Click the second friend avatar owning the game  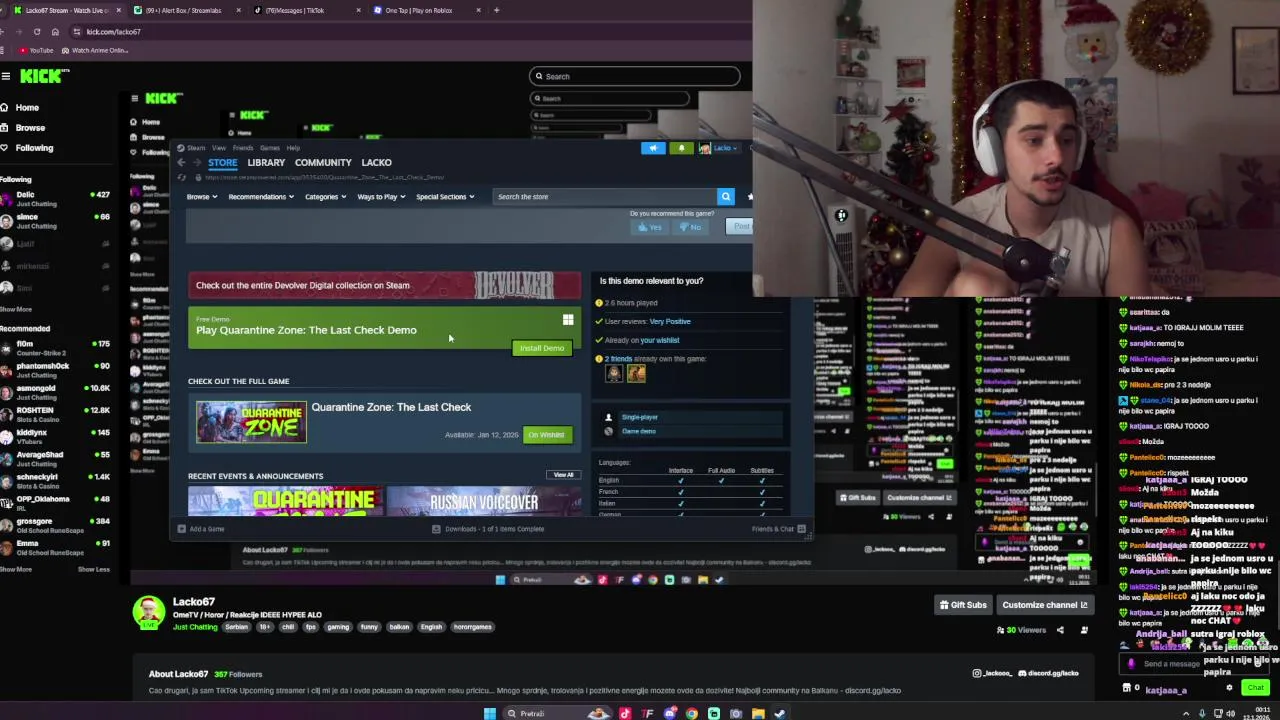click(x=636, y=374)
